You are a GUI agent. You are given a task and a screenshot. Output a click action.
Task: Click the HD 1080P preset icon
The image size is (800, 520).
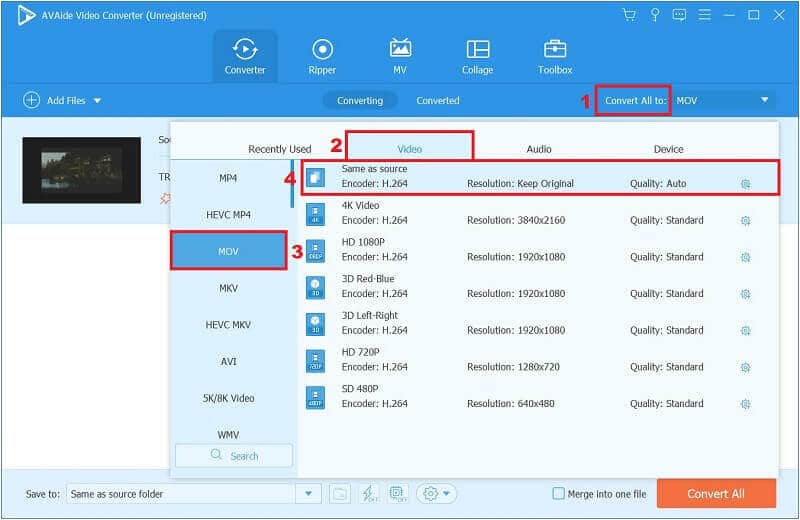pyautogui.click(x=315, y=251)
